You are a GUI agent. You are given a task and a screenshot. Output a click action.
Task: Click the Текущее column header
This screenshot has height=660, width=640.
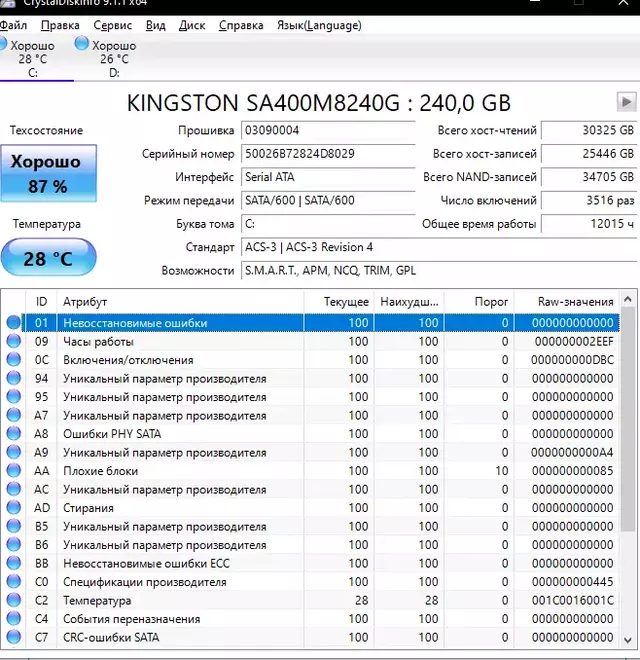(x=339, y=302)
